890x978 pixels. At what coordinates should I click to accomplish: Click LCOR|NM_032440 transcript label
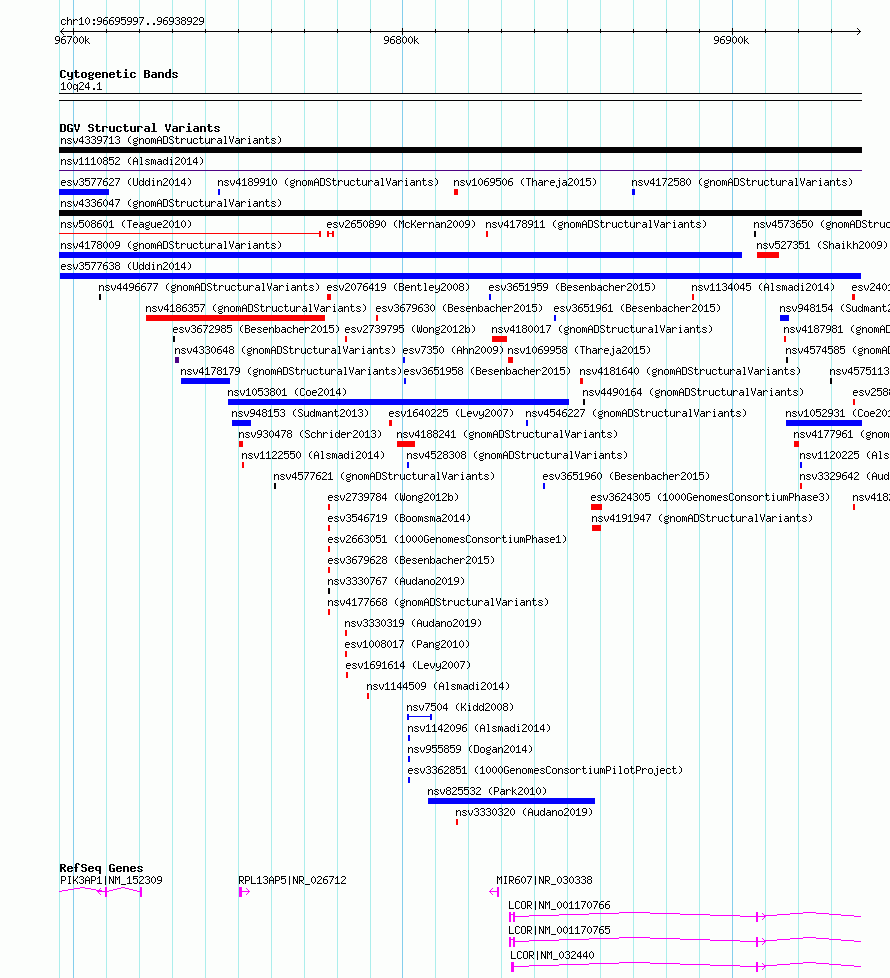click(x=553, y=956)
